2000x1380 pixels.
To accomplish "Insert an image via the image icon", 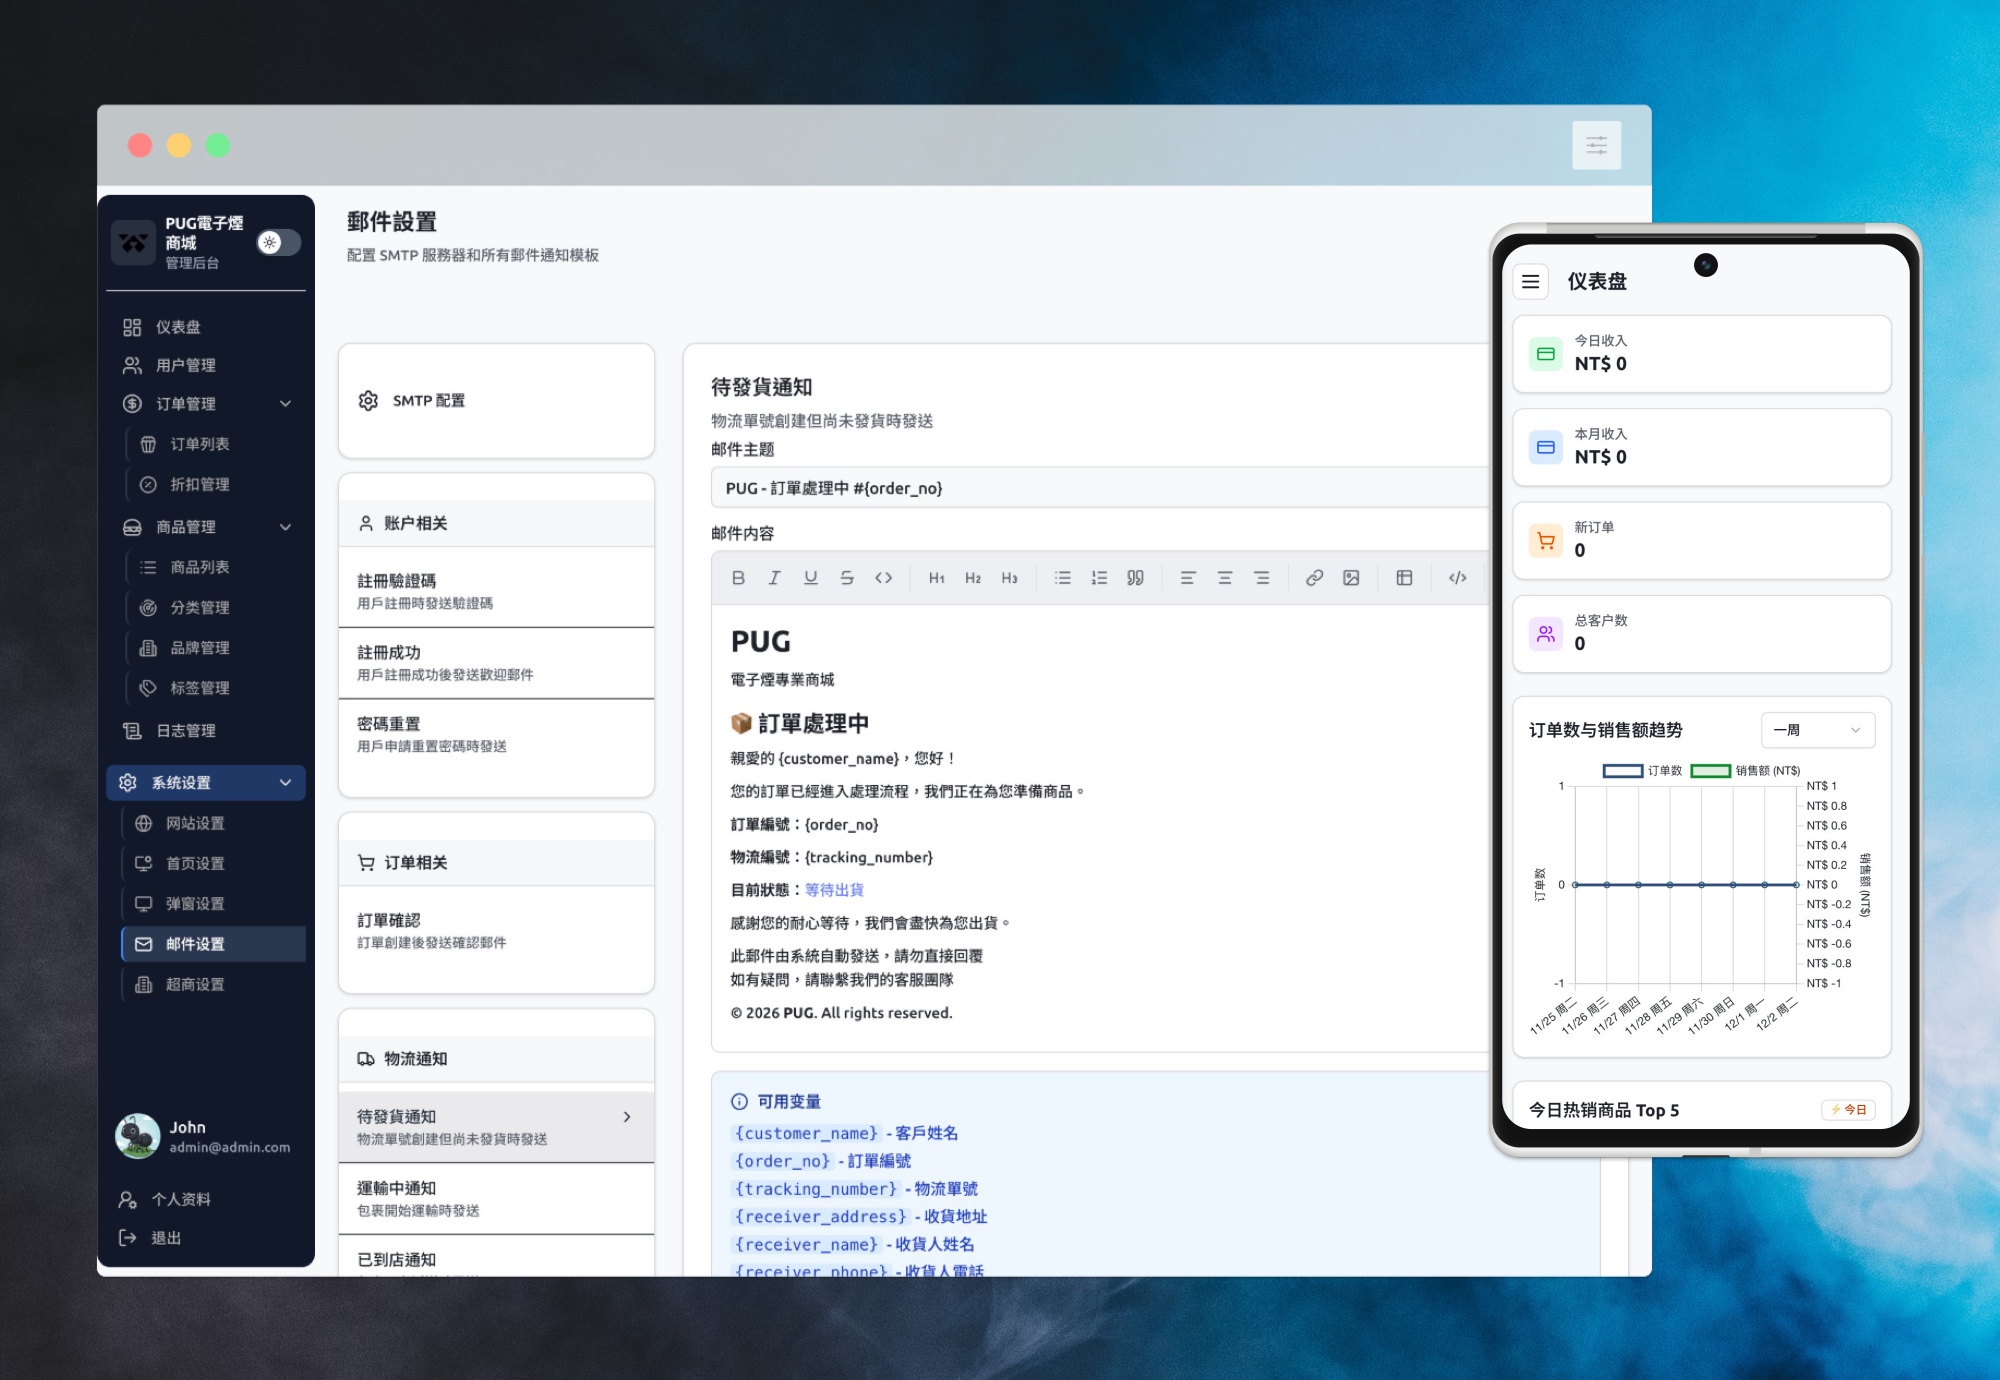I will pos(1352,578).
